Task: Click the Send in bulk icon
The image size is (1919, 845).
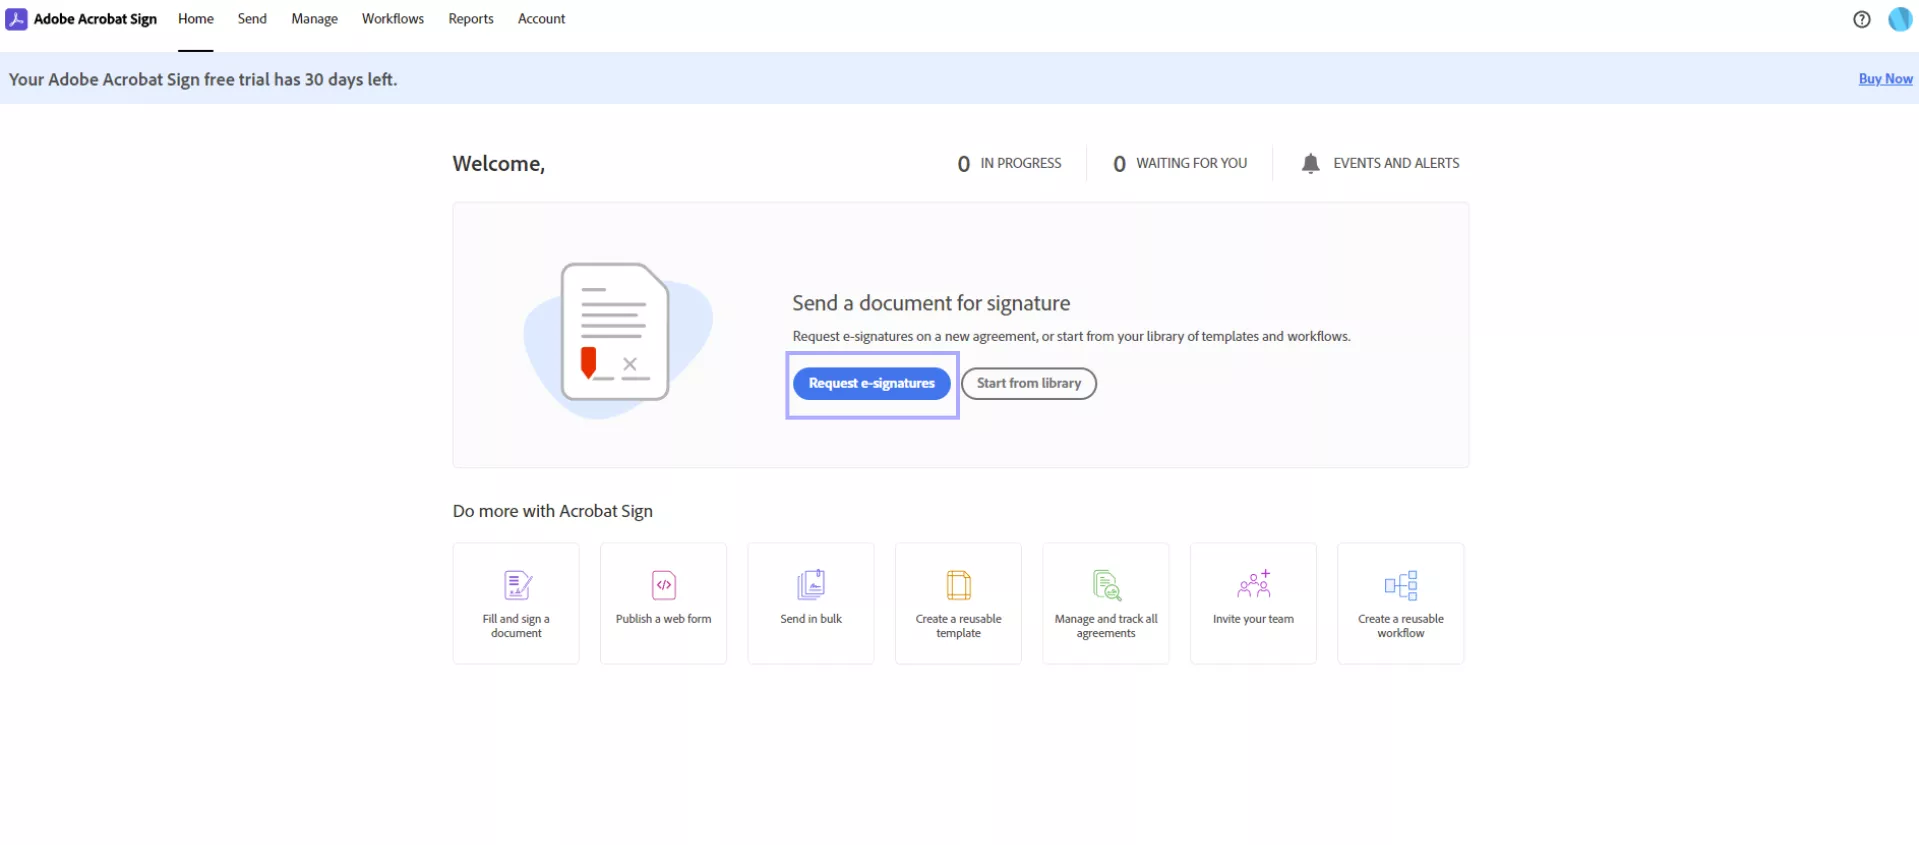Action: [811, 584]
